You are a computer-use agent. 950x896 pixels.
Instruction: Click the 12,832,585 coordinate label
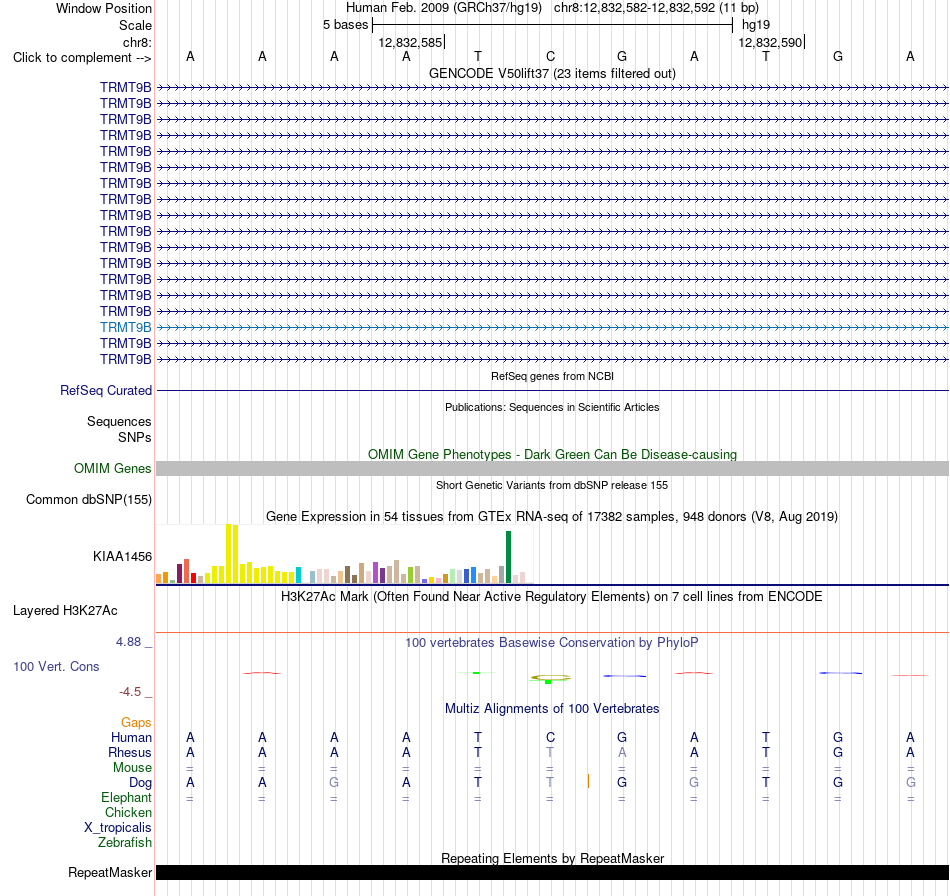(410, 42)
